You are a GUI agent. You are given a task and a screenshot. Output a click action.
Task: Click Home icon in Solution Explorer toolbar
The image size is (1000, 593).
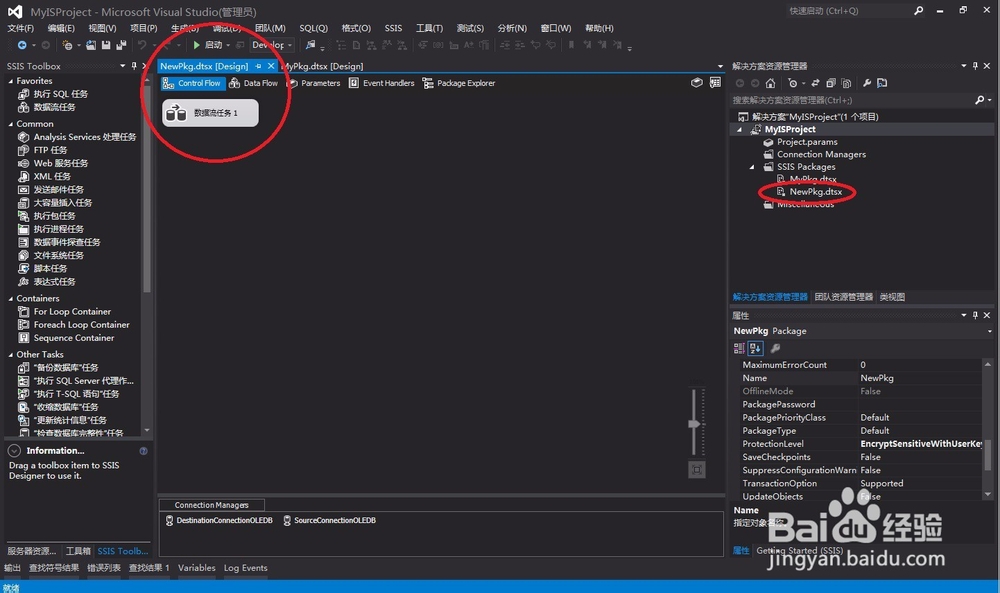tap(770, 83)
